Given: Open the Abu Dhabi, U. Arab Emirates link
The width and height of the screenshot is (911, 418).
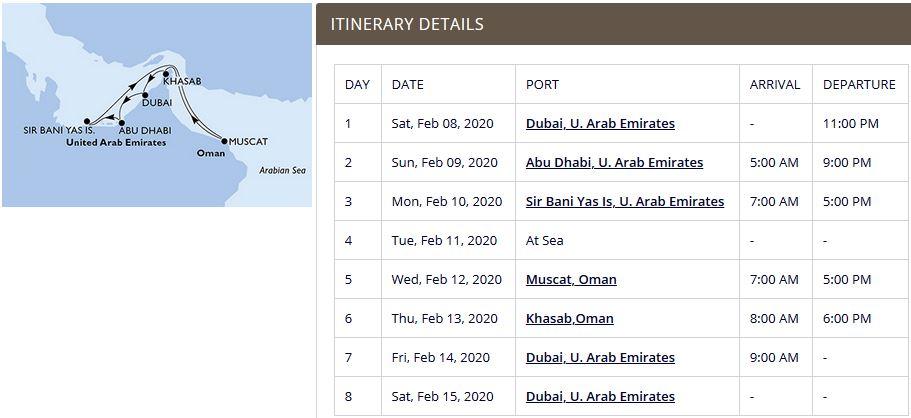Looking at the screenshot, I should click(x=614, y=162).
